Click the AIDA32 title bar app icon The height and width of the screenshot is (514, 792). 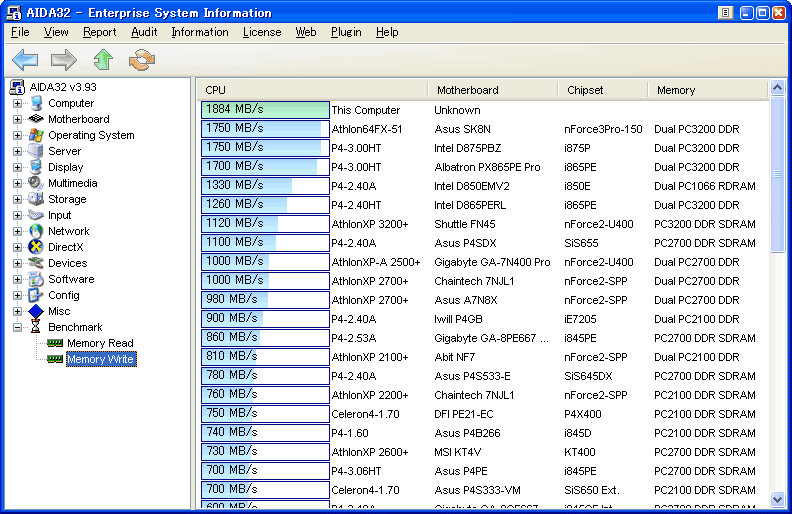(14, 13)
